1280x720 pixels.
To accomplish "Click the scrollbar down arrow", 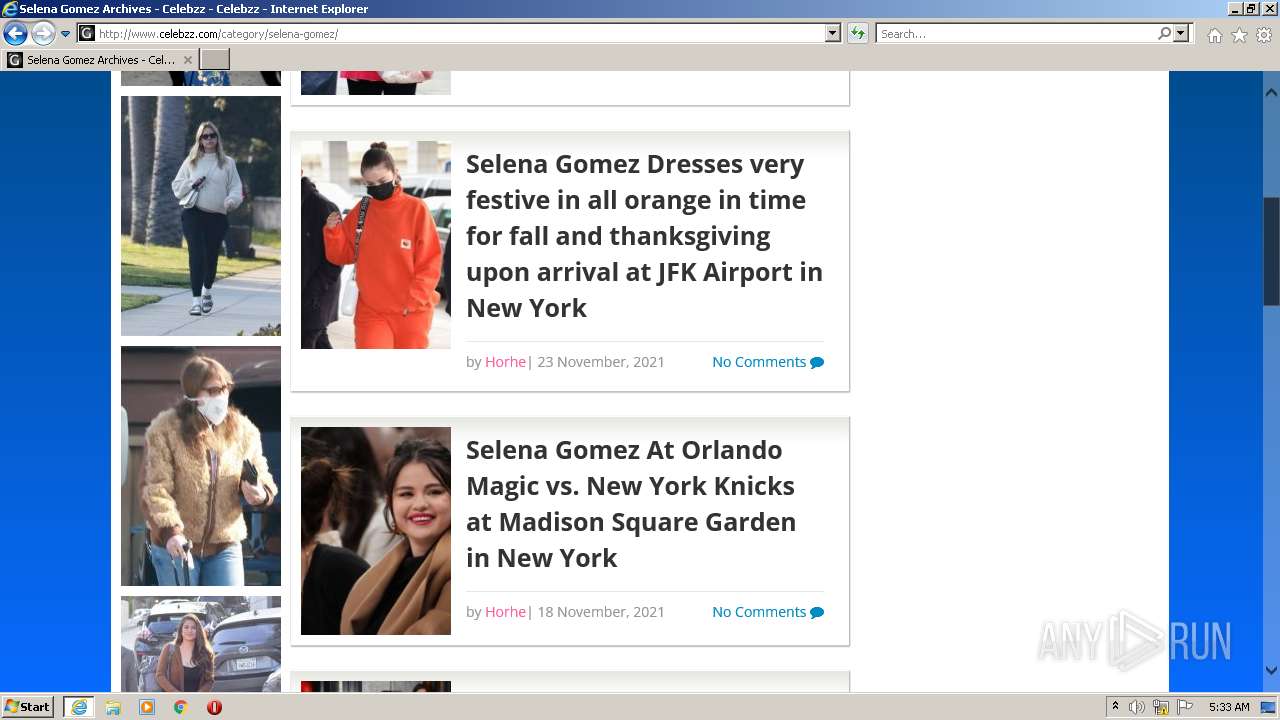I will (1271, 671).
